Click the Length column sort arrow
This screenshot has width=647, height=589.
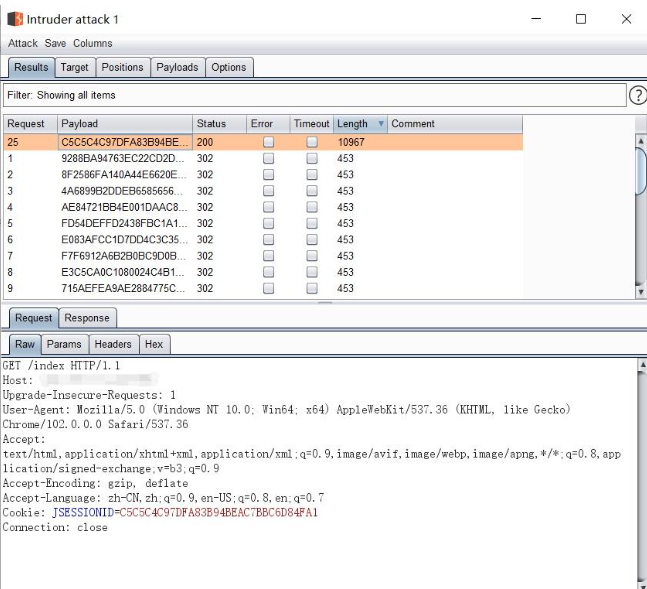pos(381,123)
